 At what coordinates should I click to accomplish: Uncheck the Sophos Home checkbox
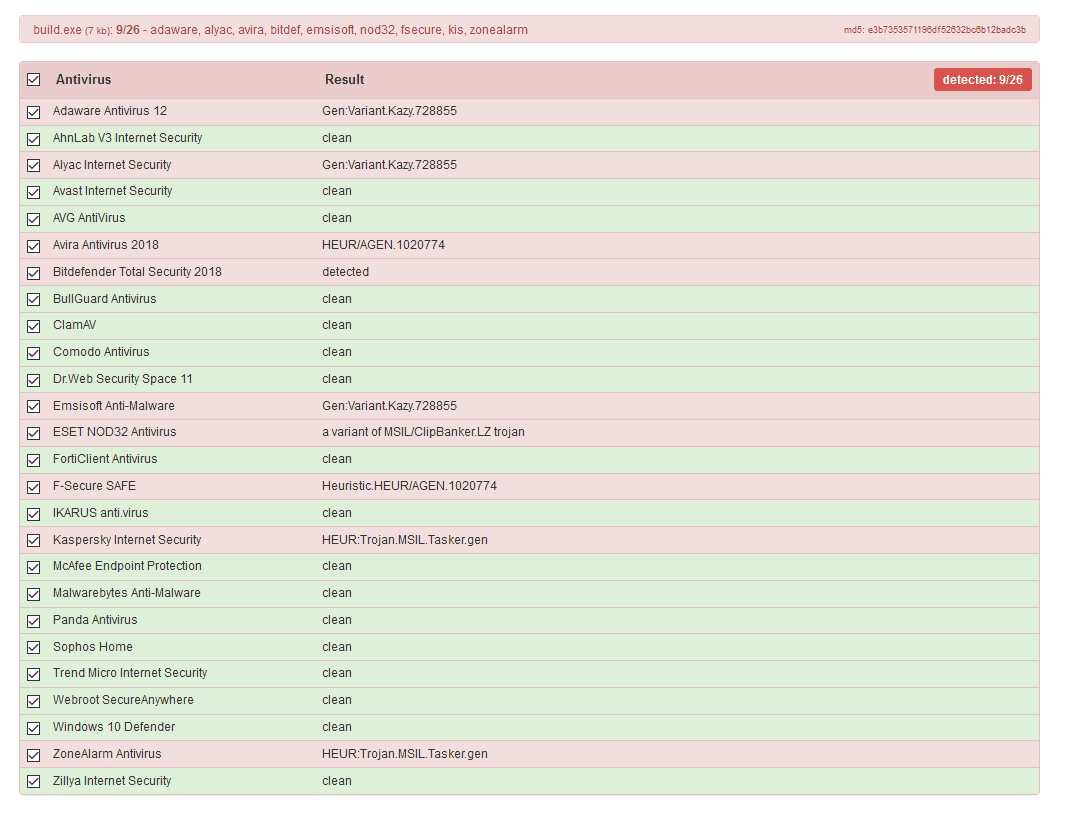coord(34,647)
